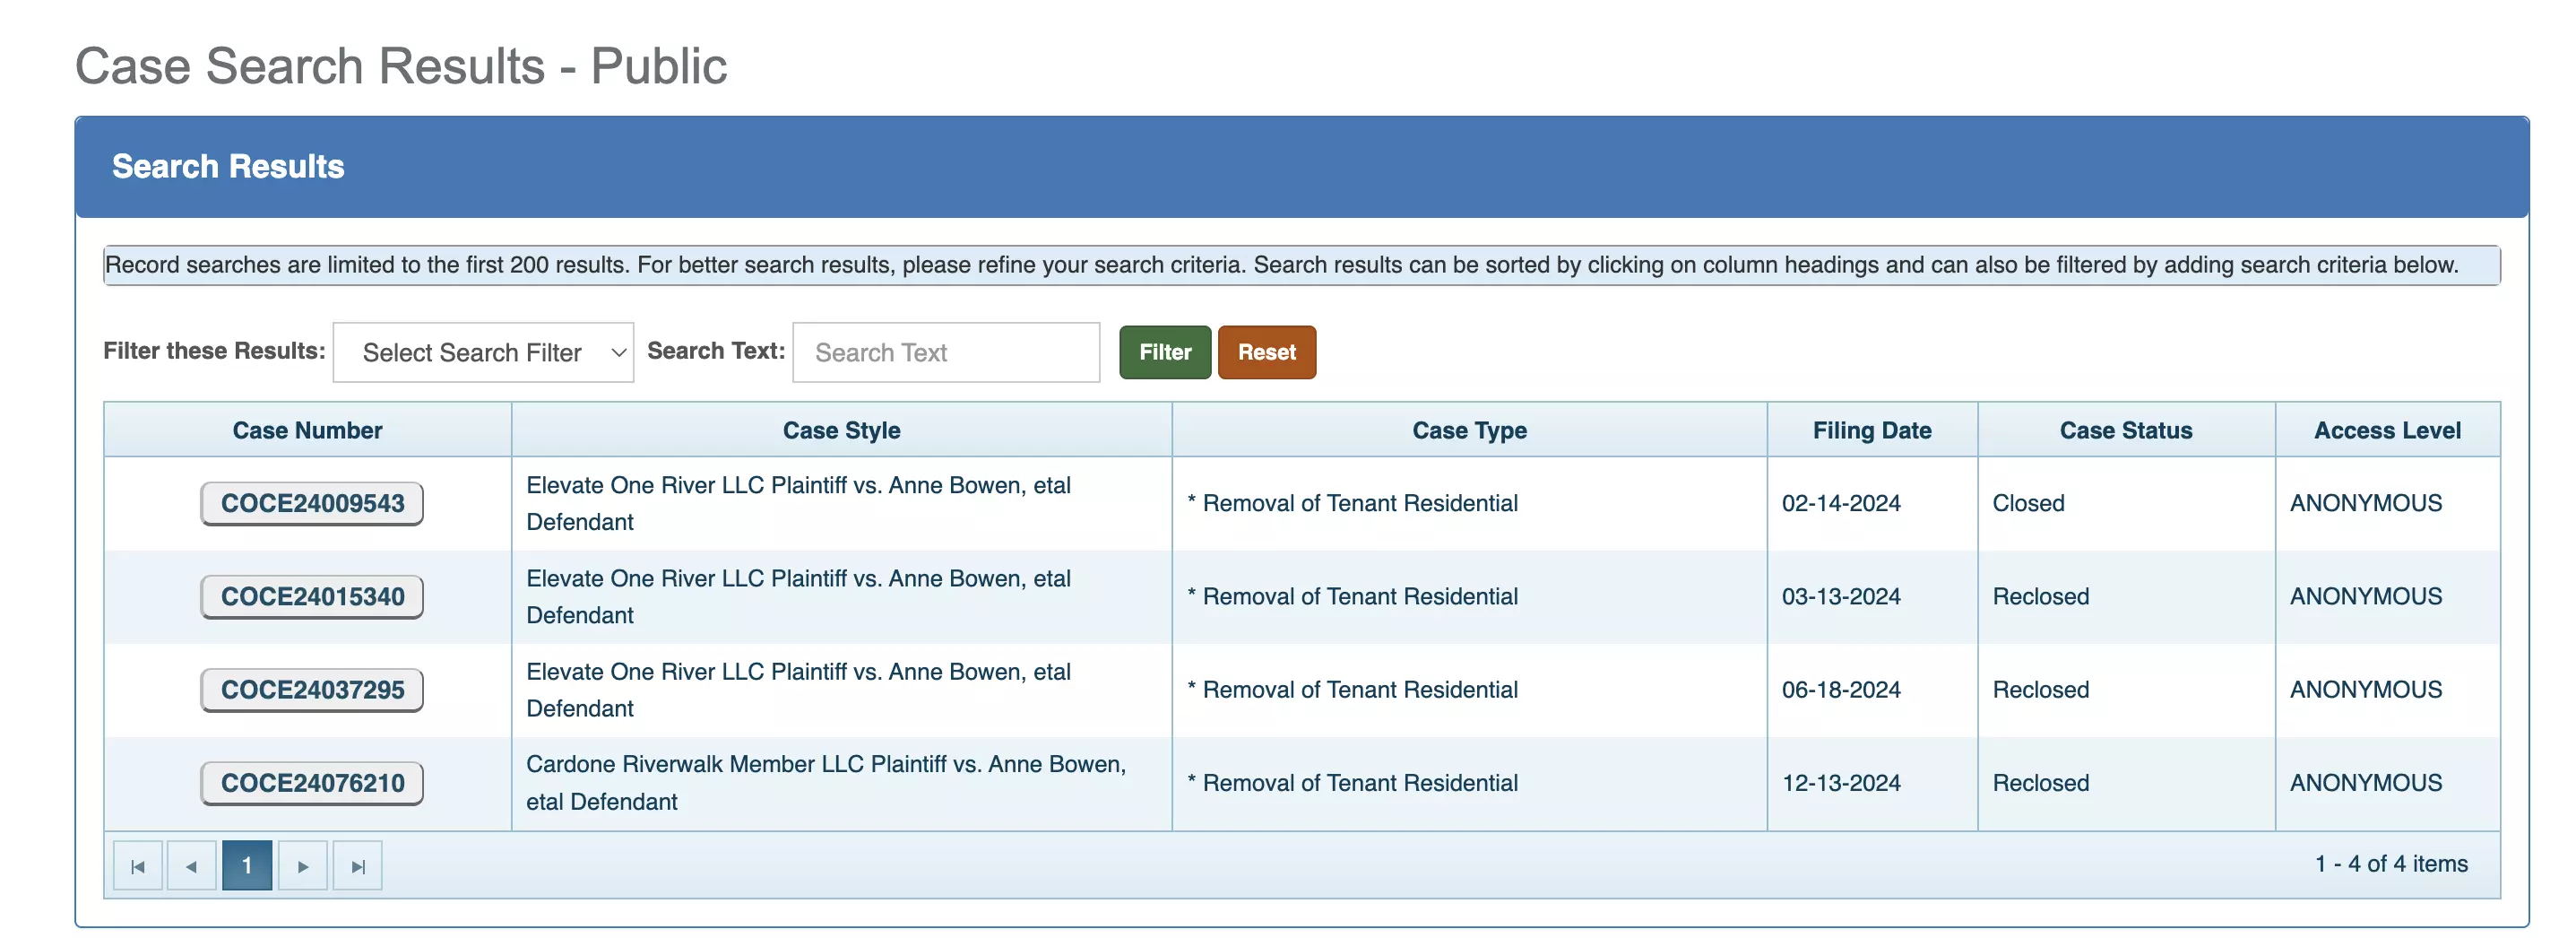Sort by Access Level column header
The height and width of the screenshot is (938, 2576).
(2387, 430)
